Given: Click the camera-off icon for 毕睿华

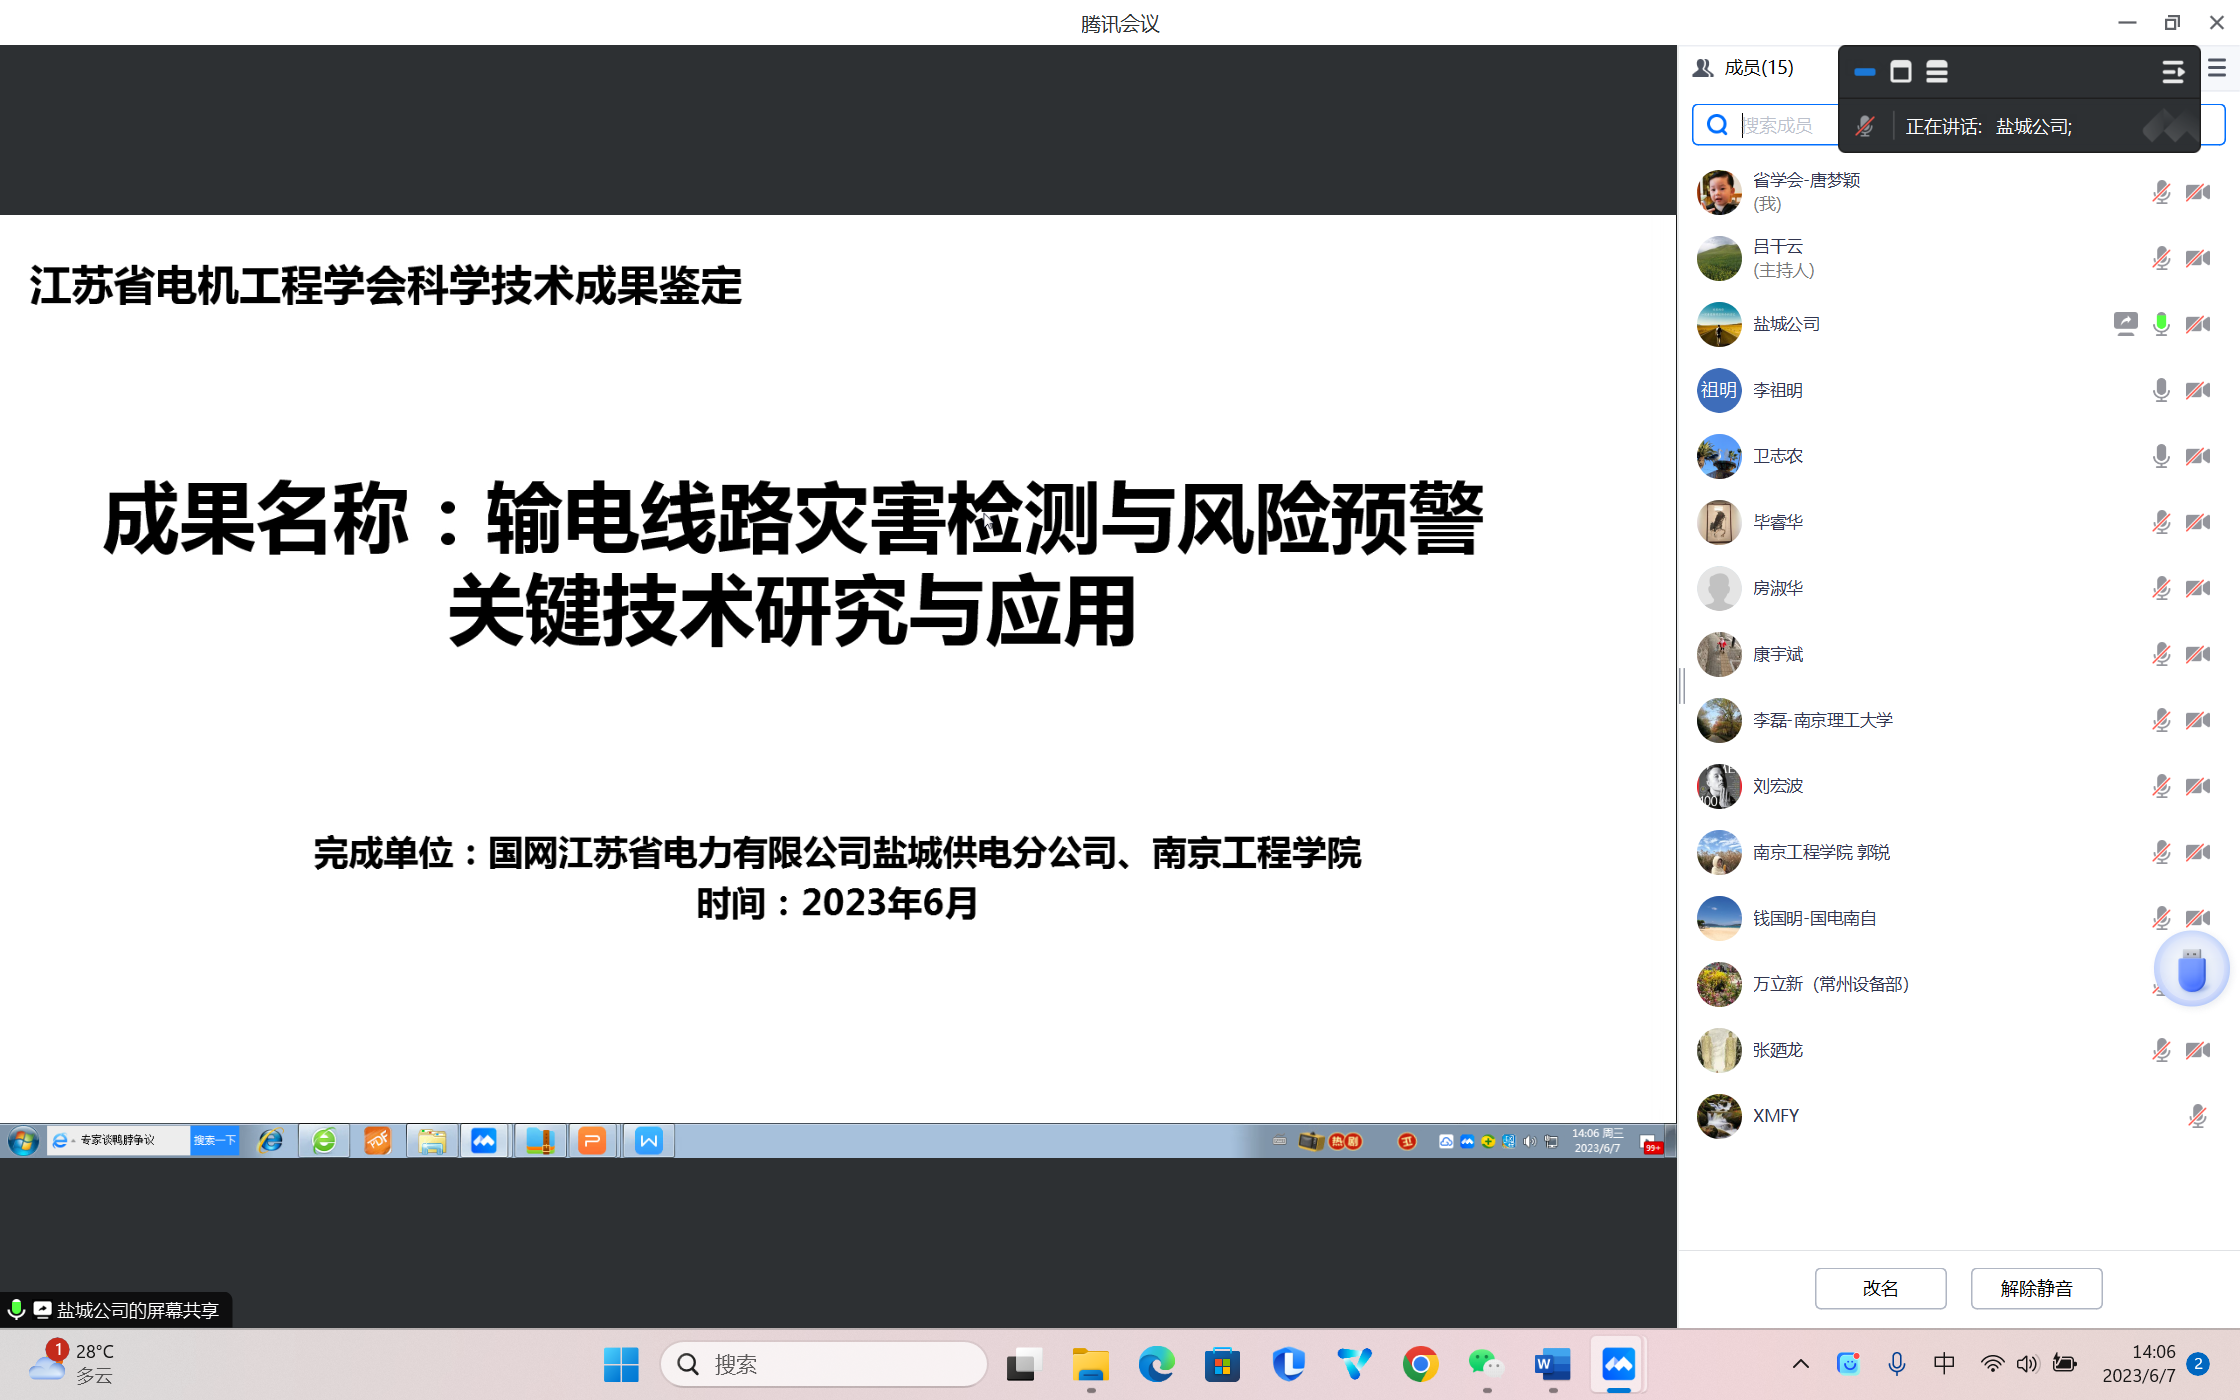Looking at the screenshot, I should (2198, 522).
